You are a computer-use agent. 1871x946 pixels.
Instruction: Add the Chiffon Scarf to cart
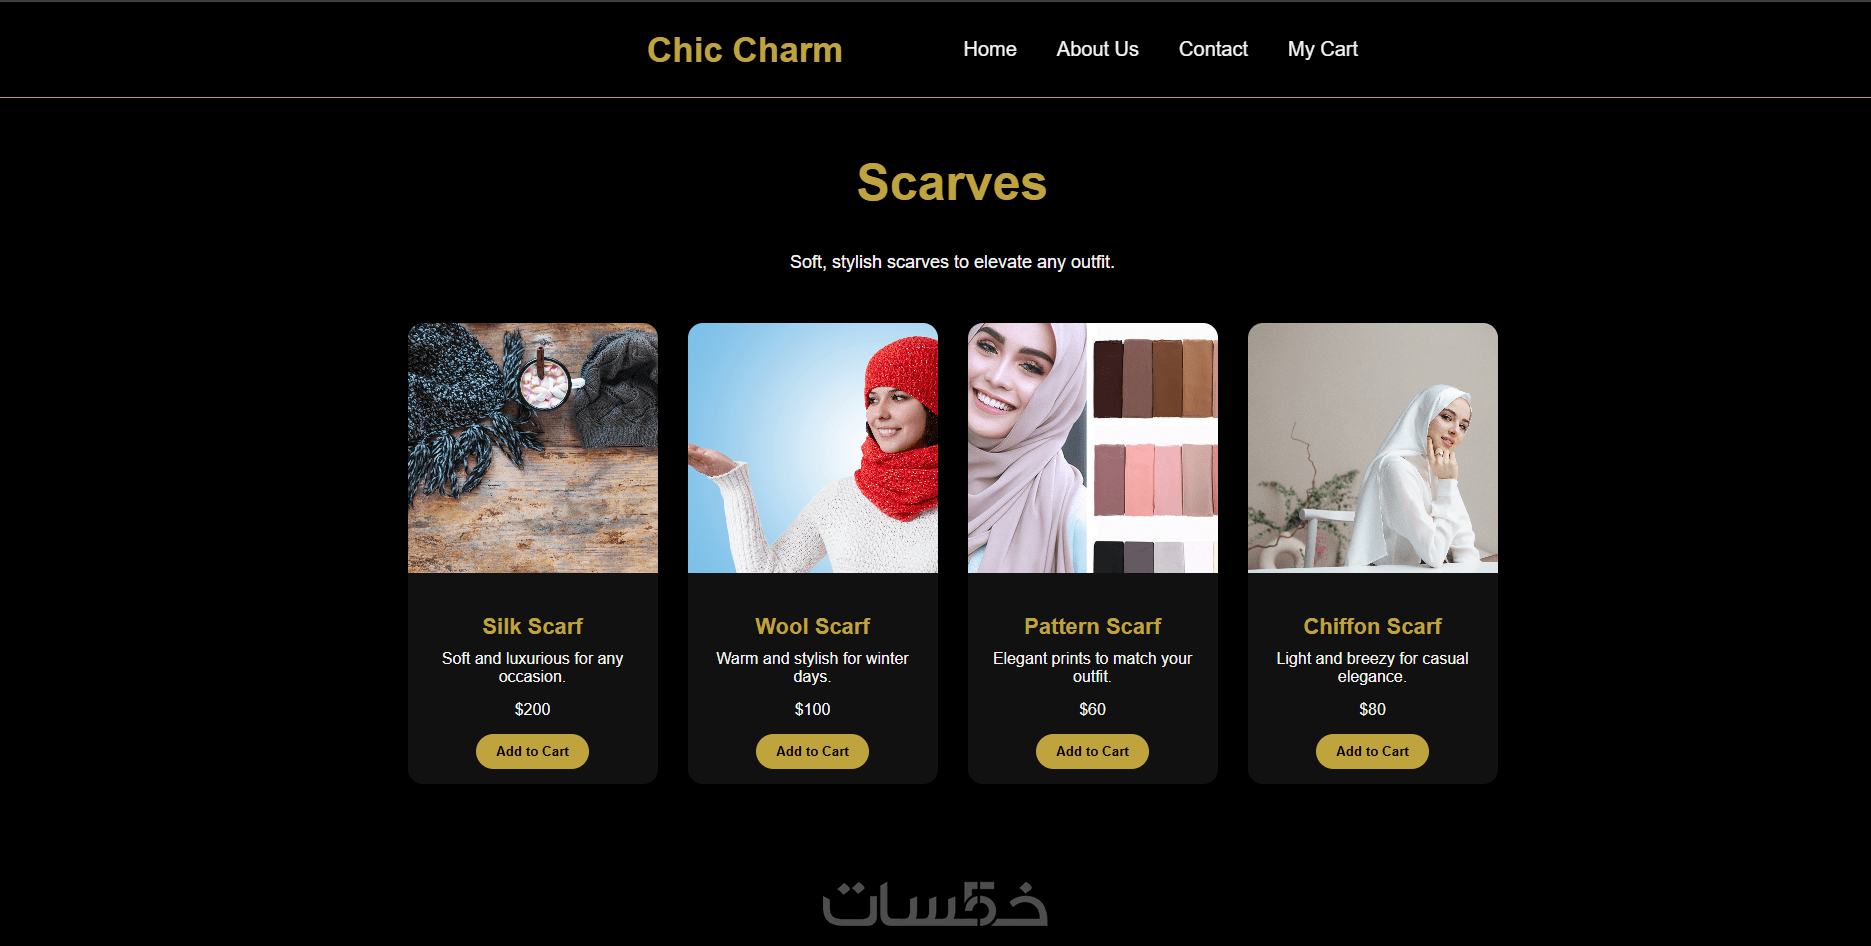pos(1372,751)
